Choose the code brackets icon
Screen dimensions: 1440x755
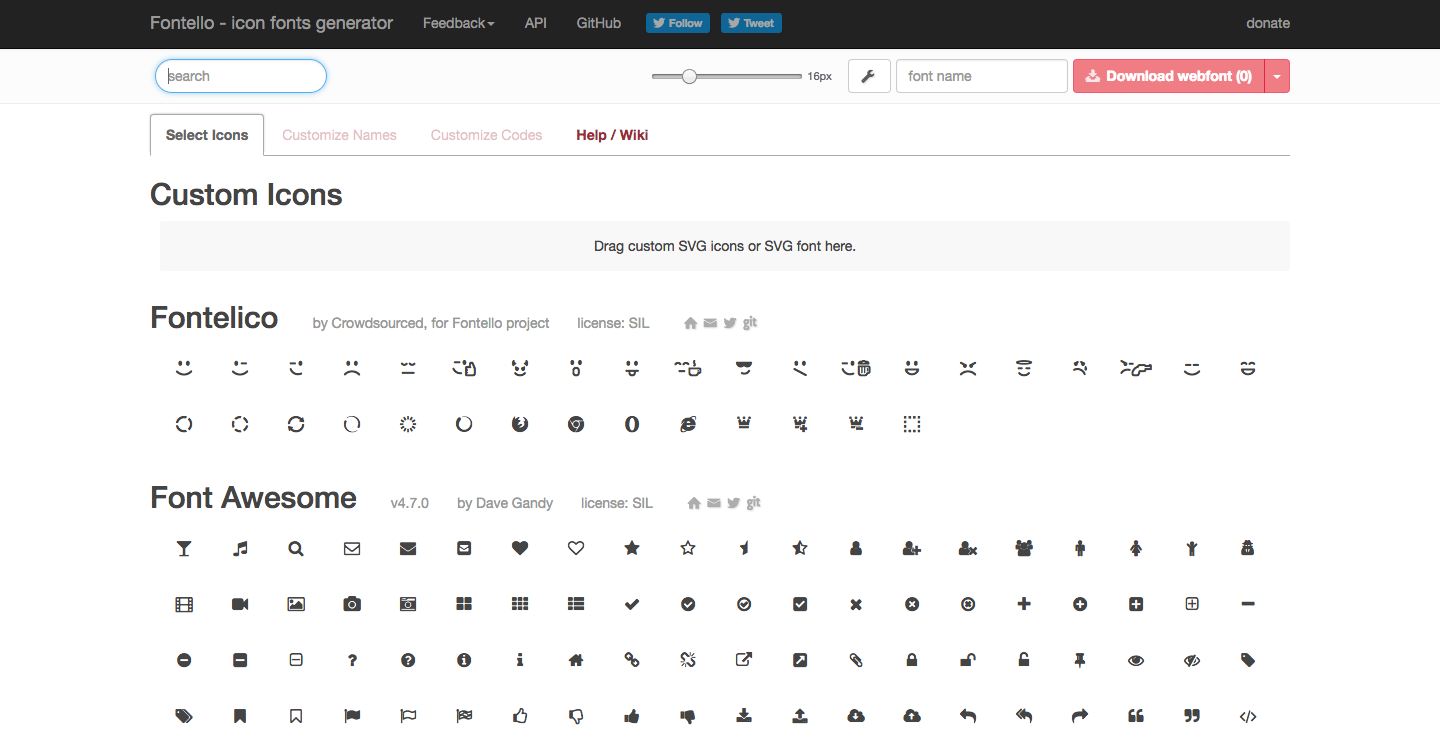1248,716
